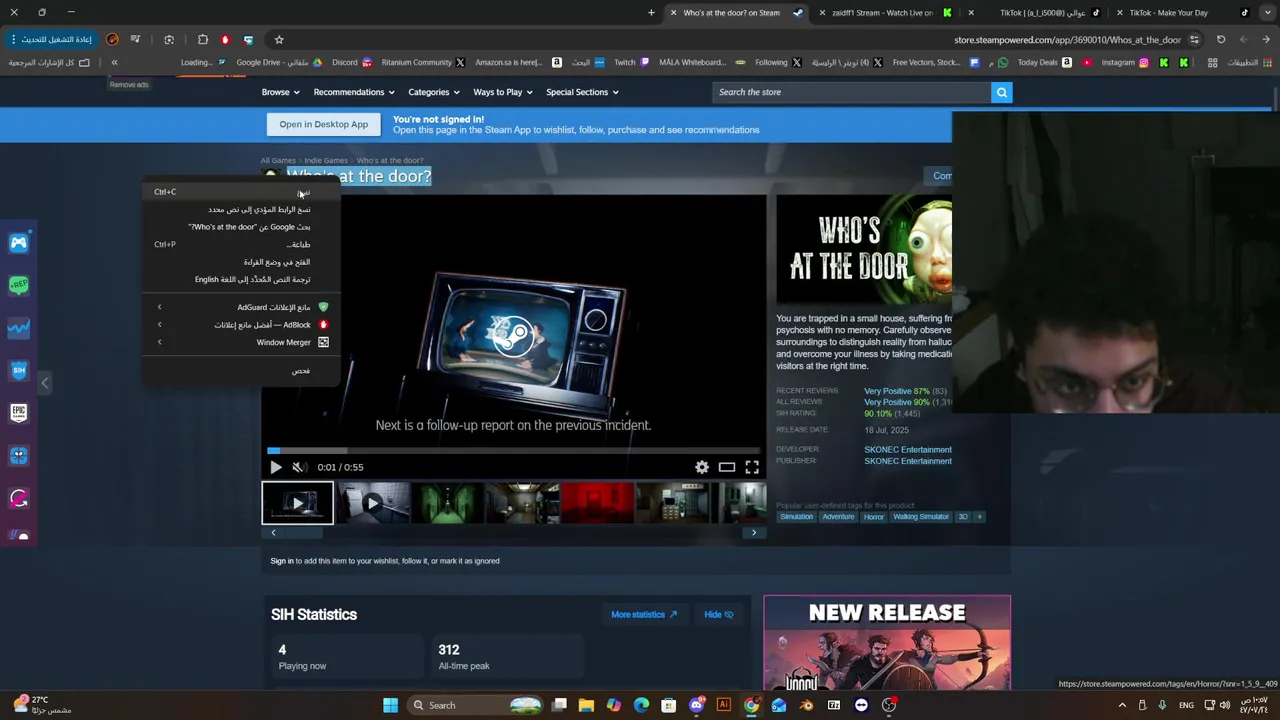1280x720 pixels.
Task: Open the All Games breadcrumb
Action: click(x=278, y=160)
